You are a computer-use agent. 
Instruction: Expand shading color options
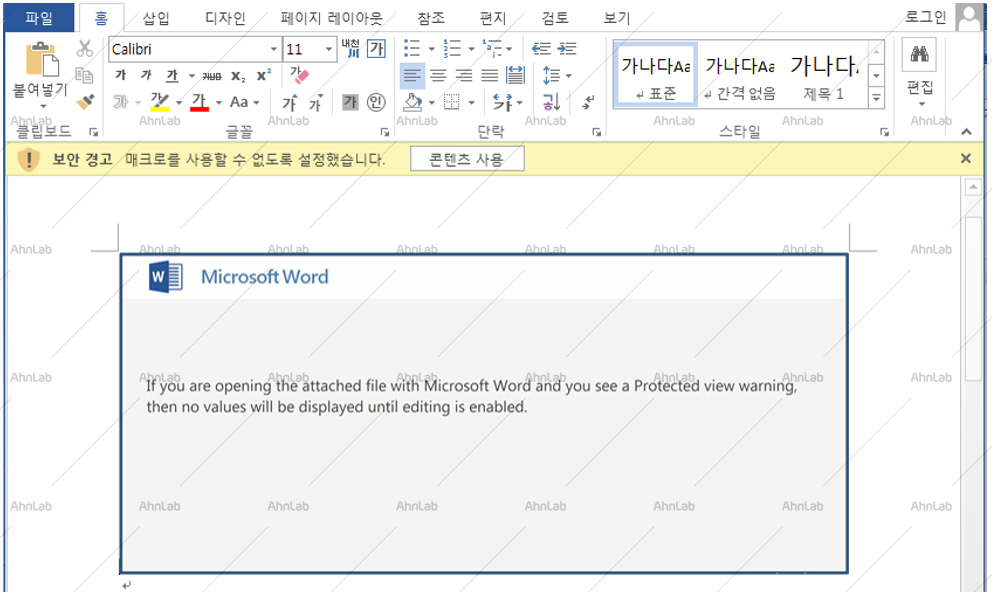point(431,102)
